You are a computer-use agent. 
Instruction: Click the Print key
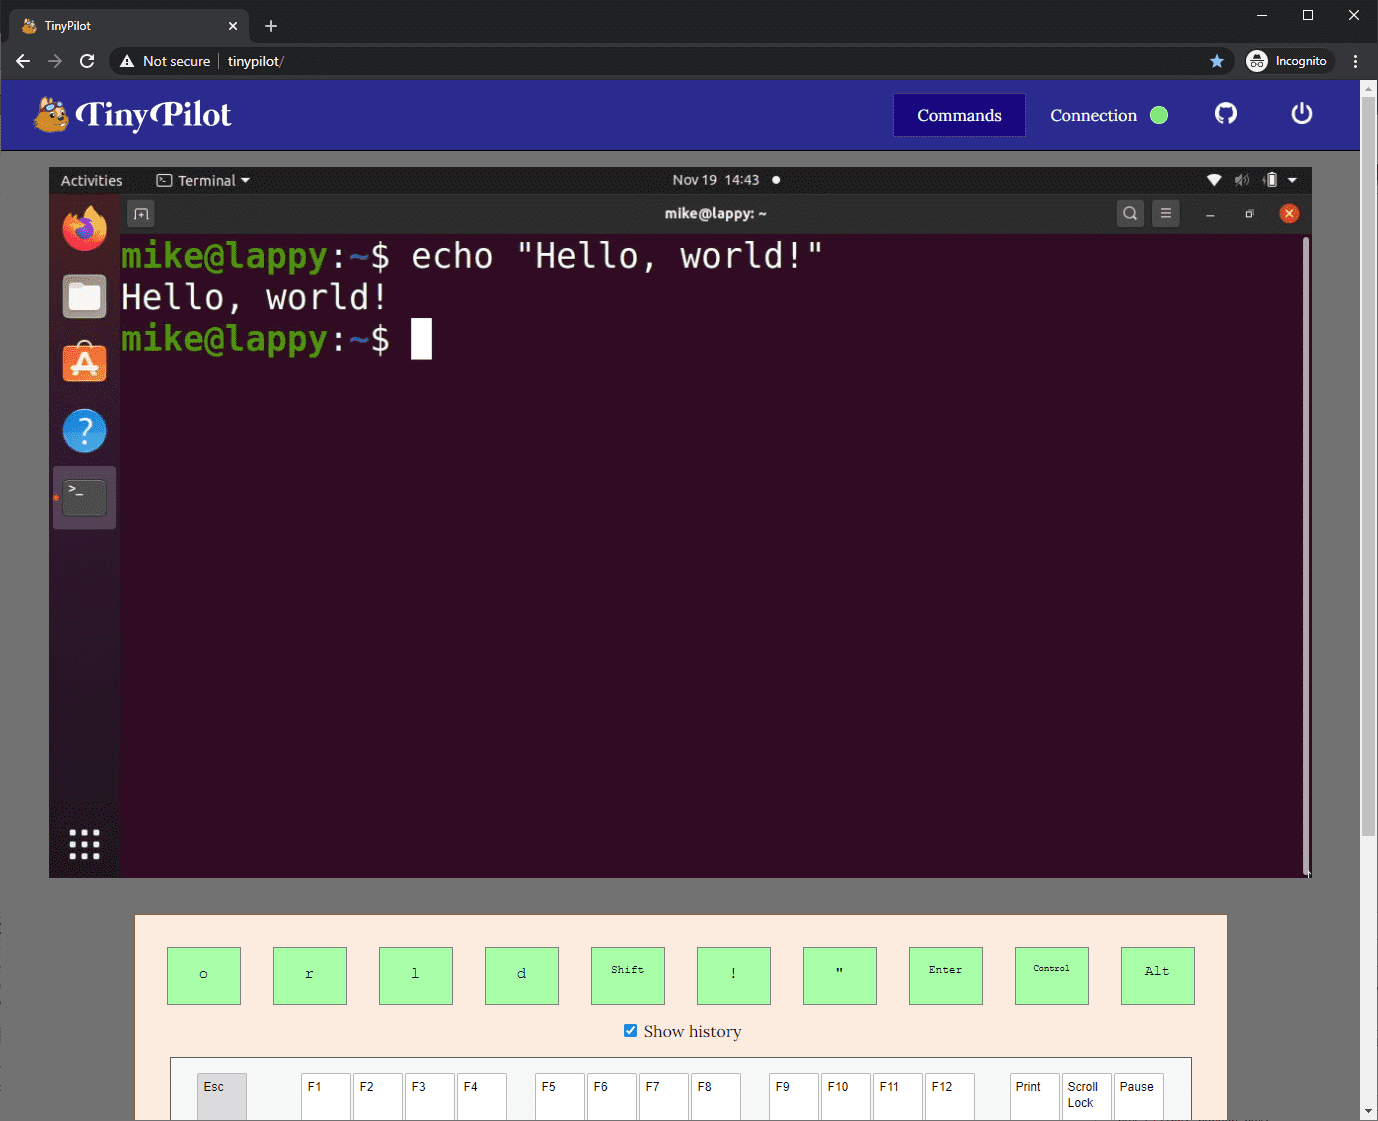(x=1034, y=1096)
